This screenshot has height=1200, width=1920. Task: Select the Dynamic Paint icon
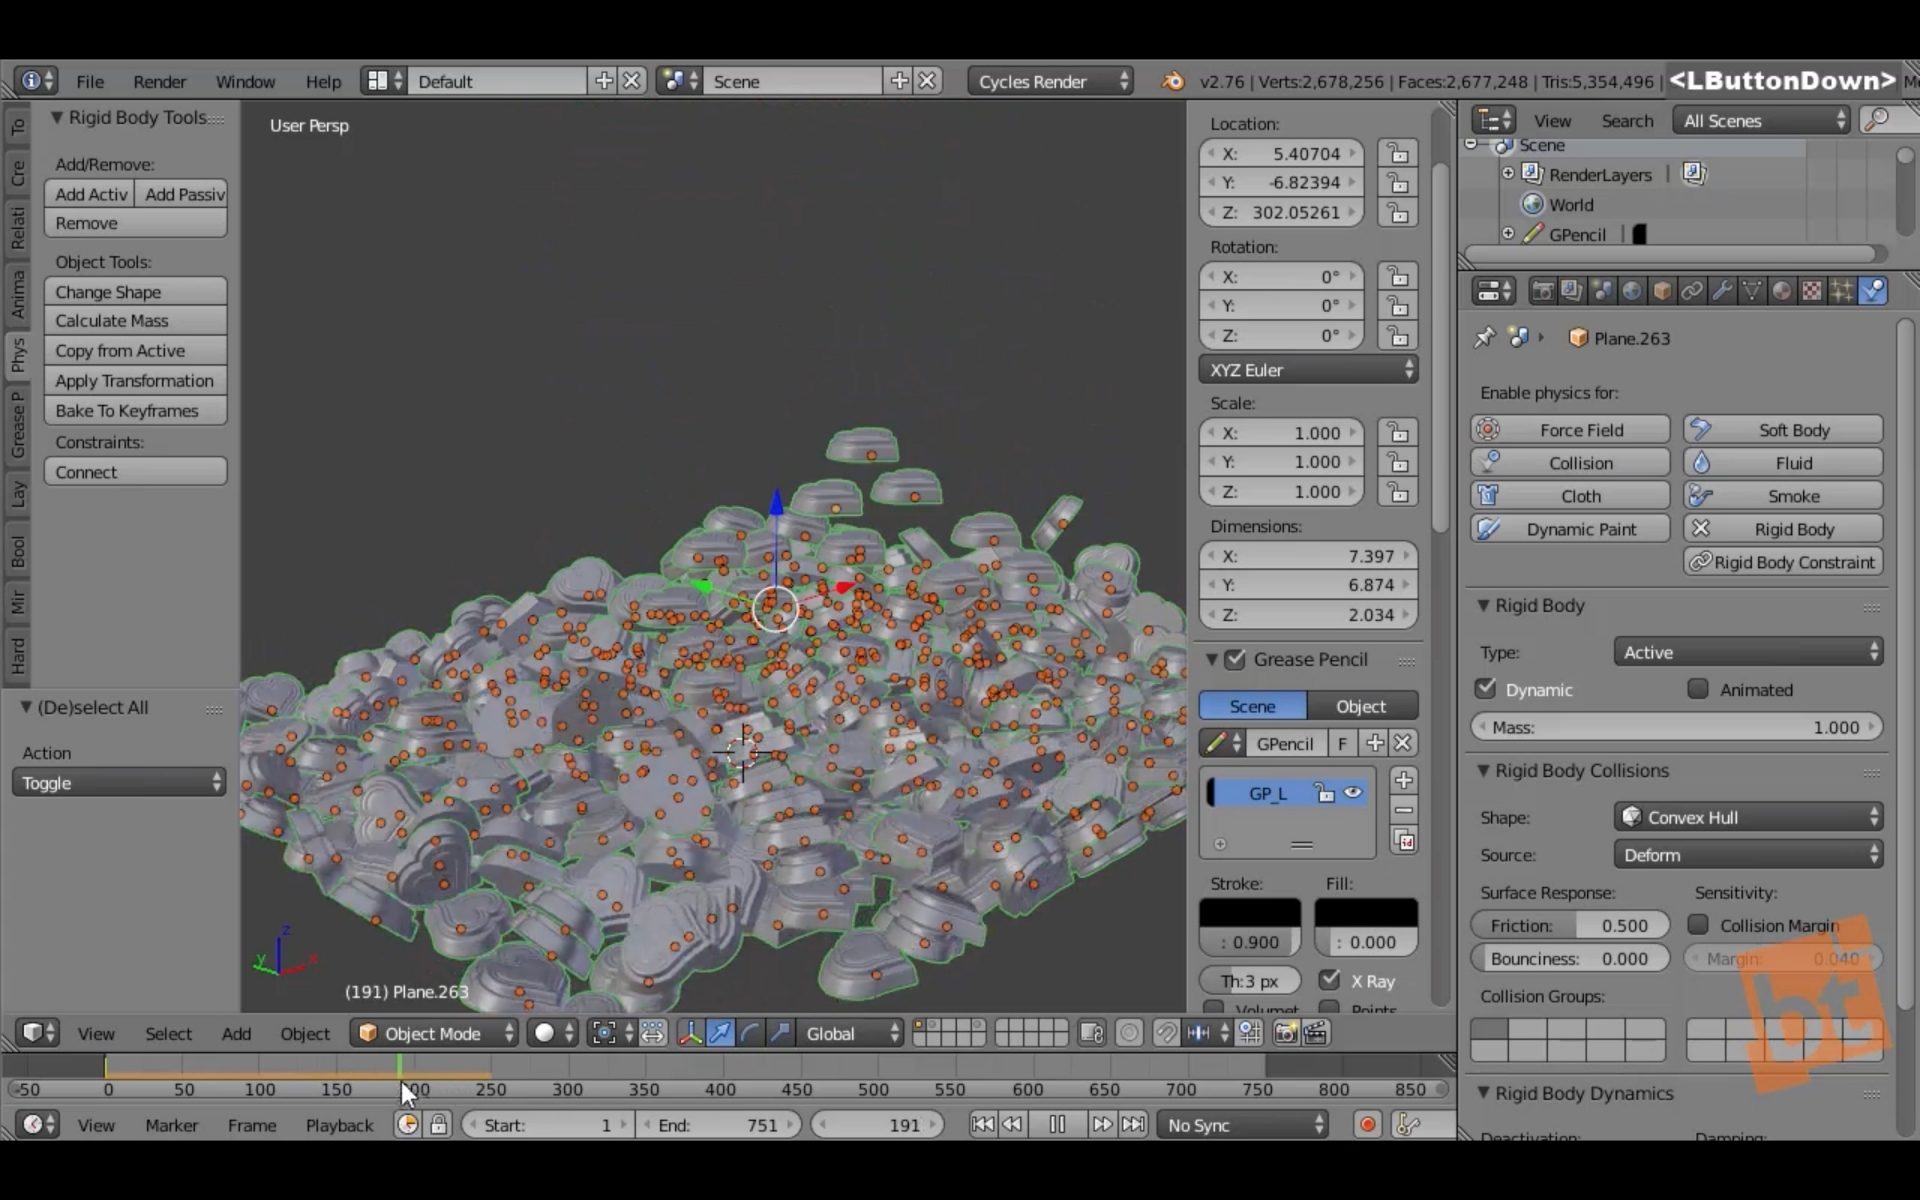(x=1489, y=529)
